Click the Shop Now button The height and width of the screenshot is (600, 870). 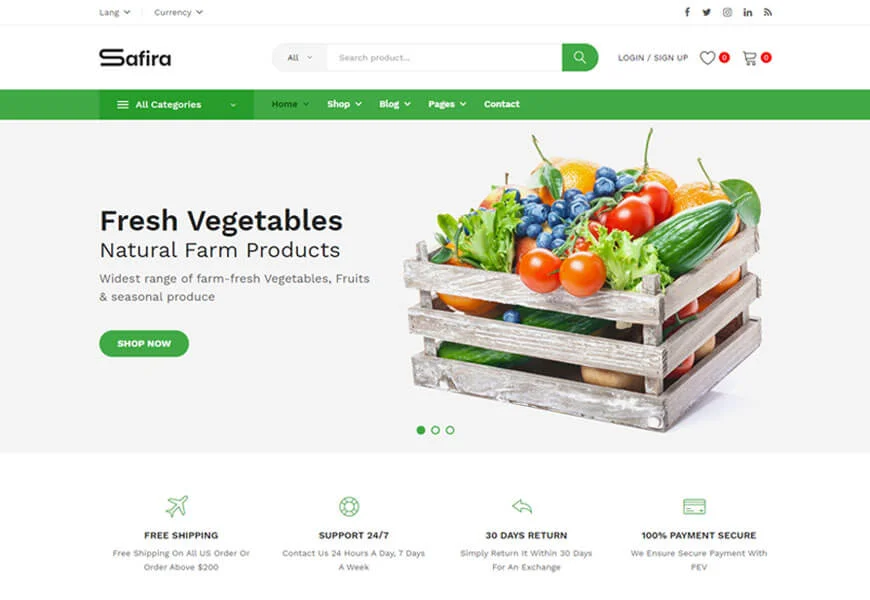pyautogui.click(x=144, y=344)
